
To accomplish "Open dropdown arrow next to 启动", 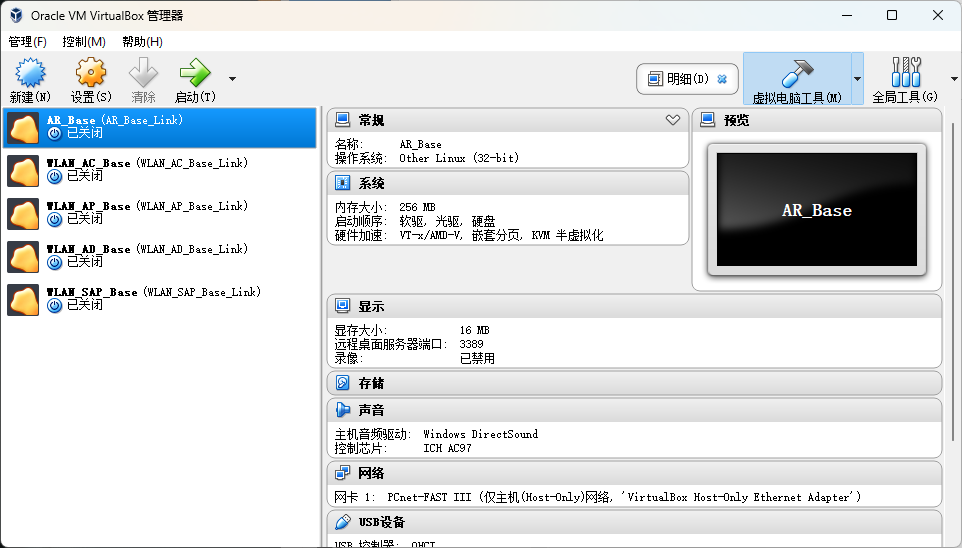I will (x=232, y=79).
